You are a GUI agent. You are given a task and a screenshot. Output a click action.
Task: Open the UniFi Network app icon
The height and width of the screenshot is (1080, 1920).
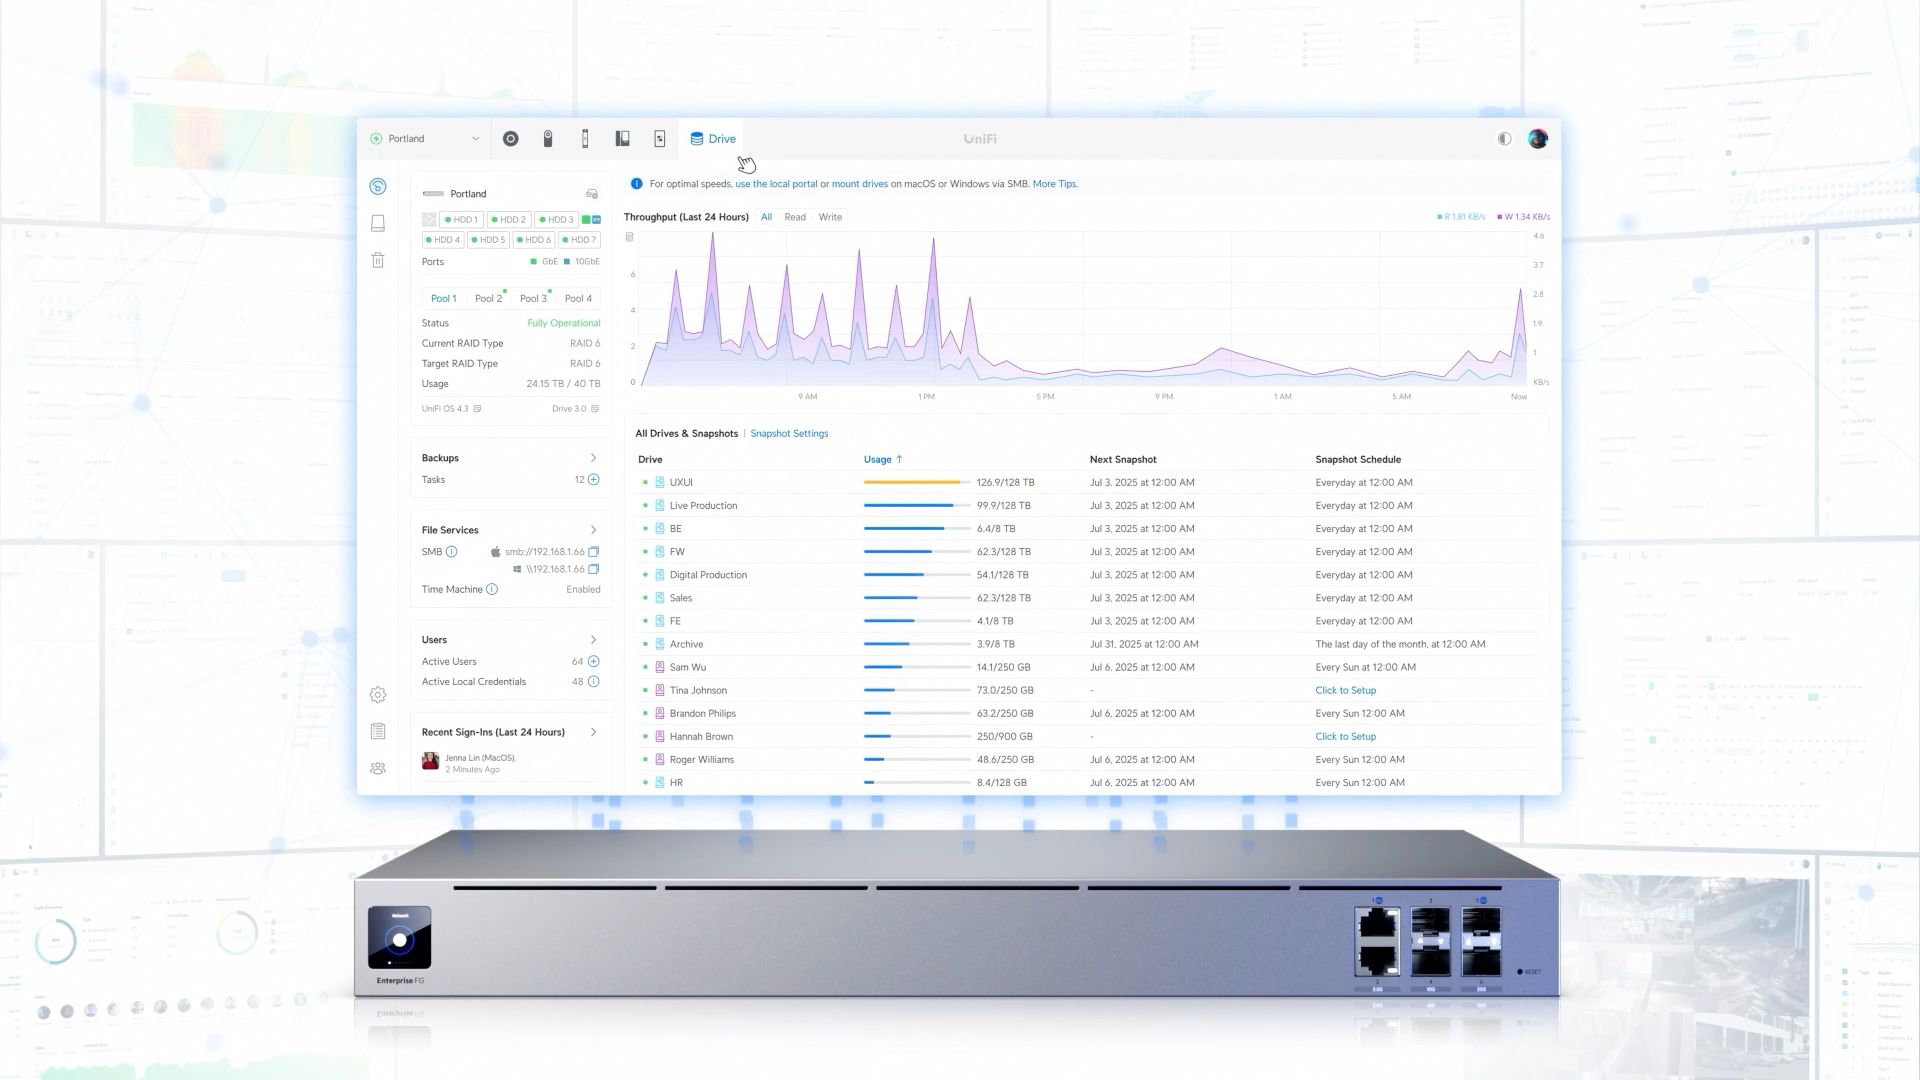tap(510, 139)
